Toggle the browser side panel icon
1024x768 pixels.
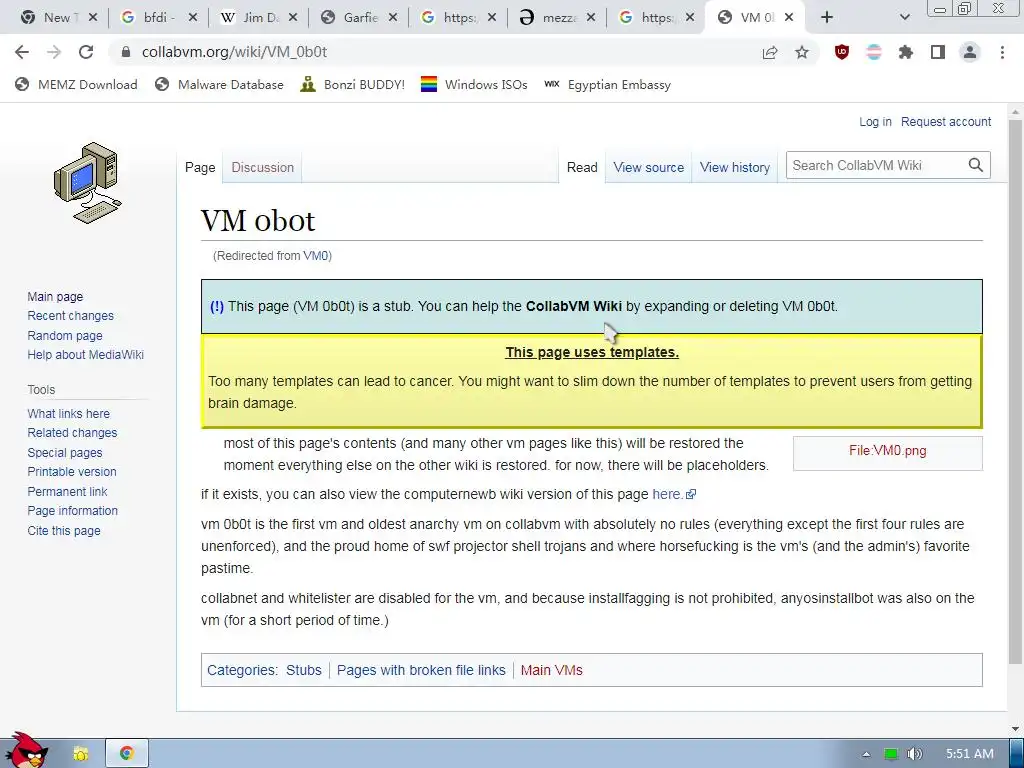coord(938,52)
